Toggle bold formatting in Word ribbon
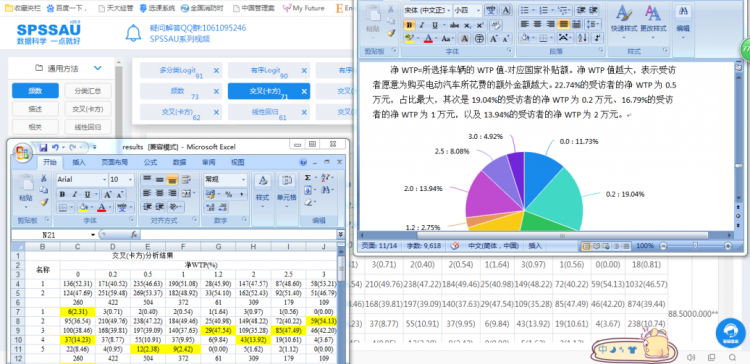 409,25
